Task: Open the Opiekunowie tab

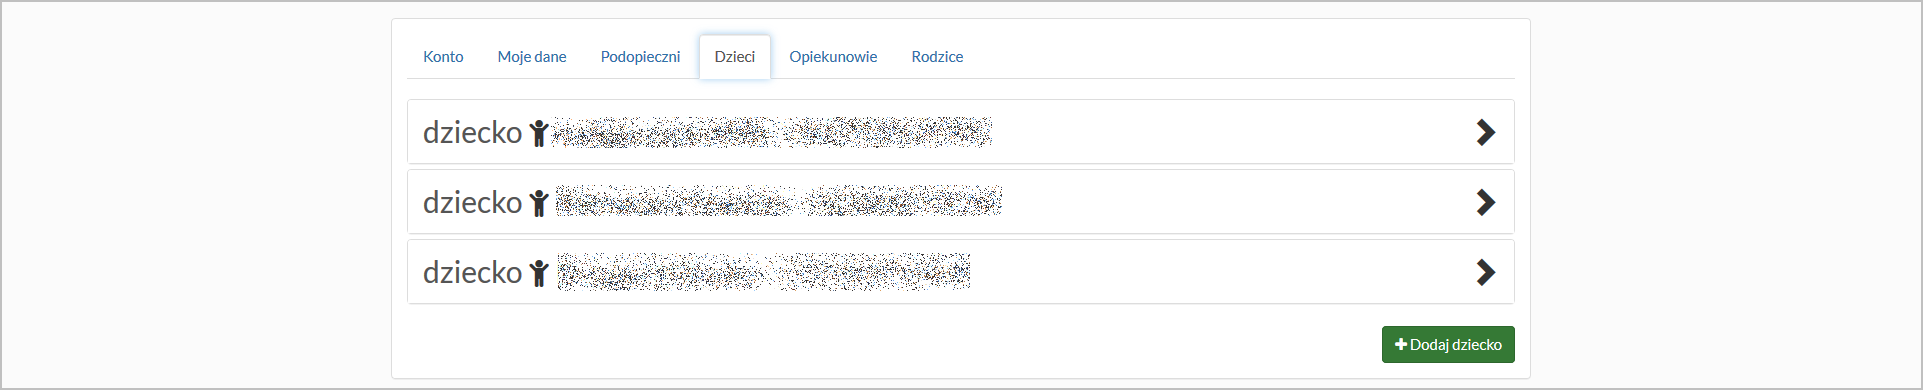Action: (833, 57)
